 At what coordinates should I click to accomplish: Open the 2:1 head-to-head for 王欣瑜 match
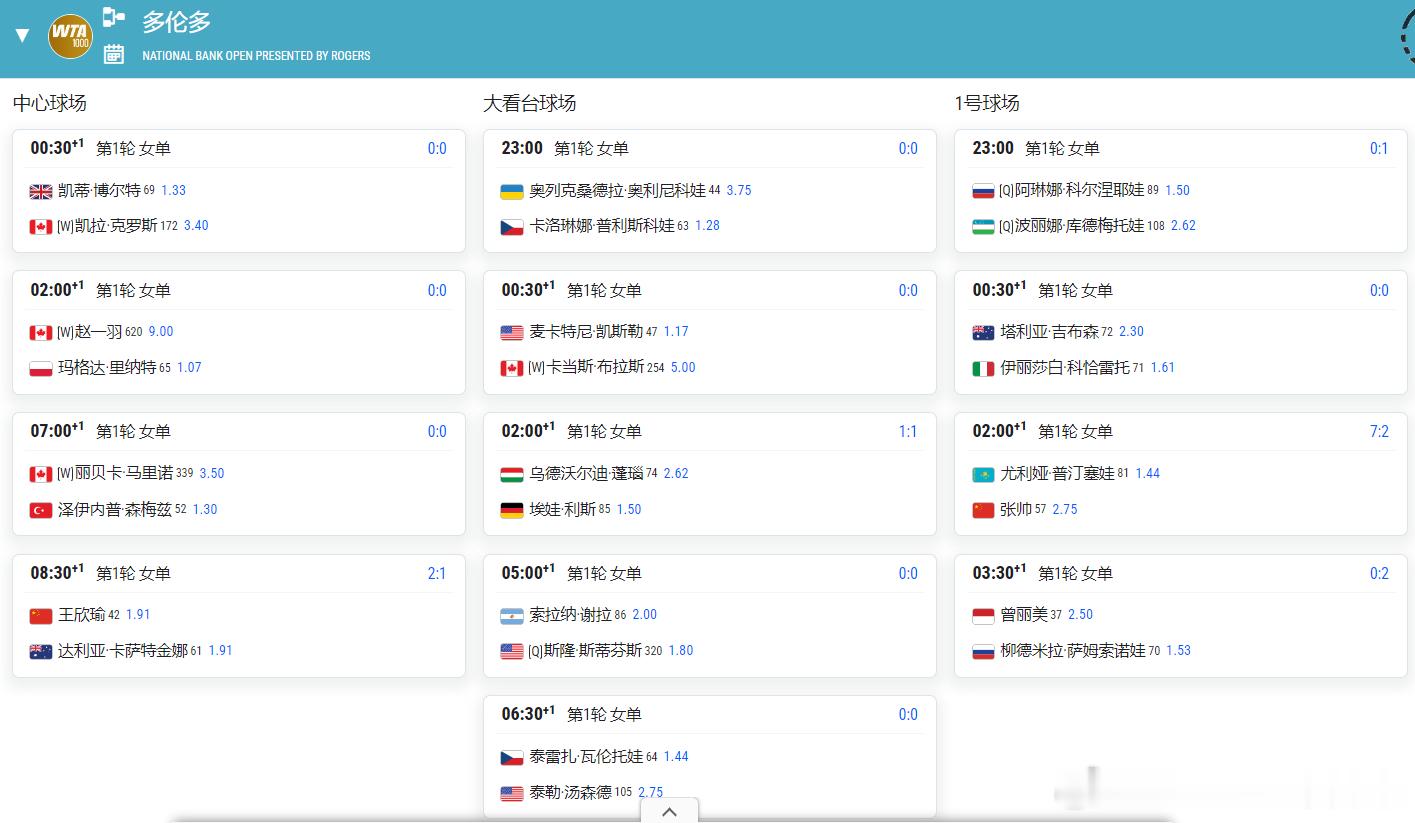(437, 573)
